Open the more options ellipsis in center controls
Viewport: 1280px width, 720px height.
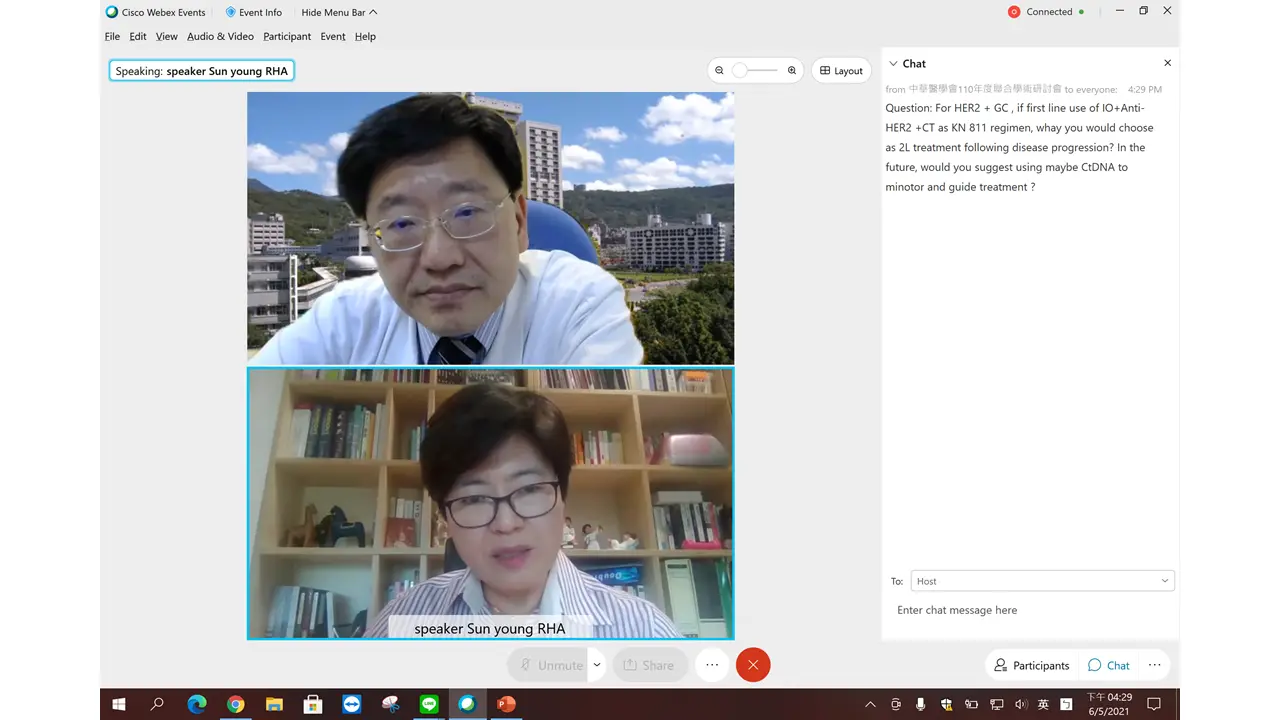coord(712,665)
